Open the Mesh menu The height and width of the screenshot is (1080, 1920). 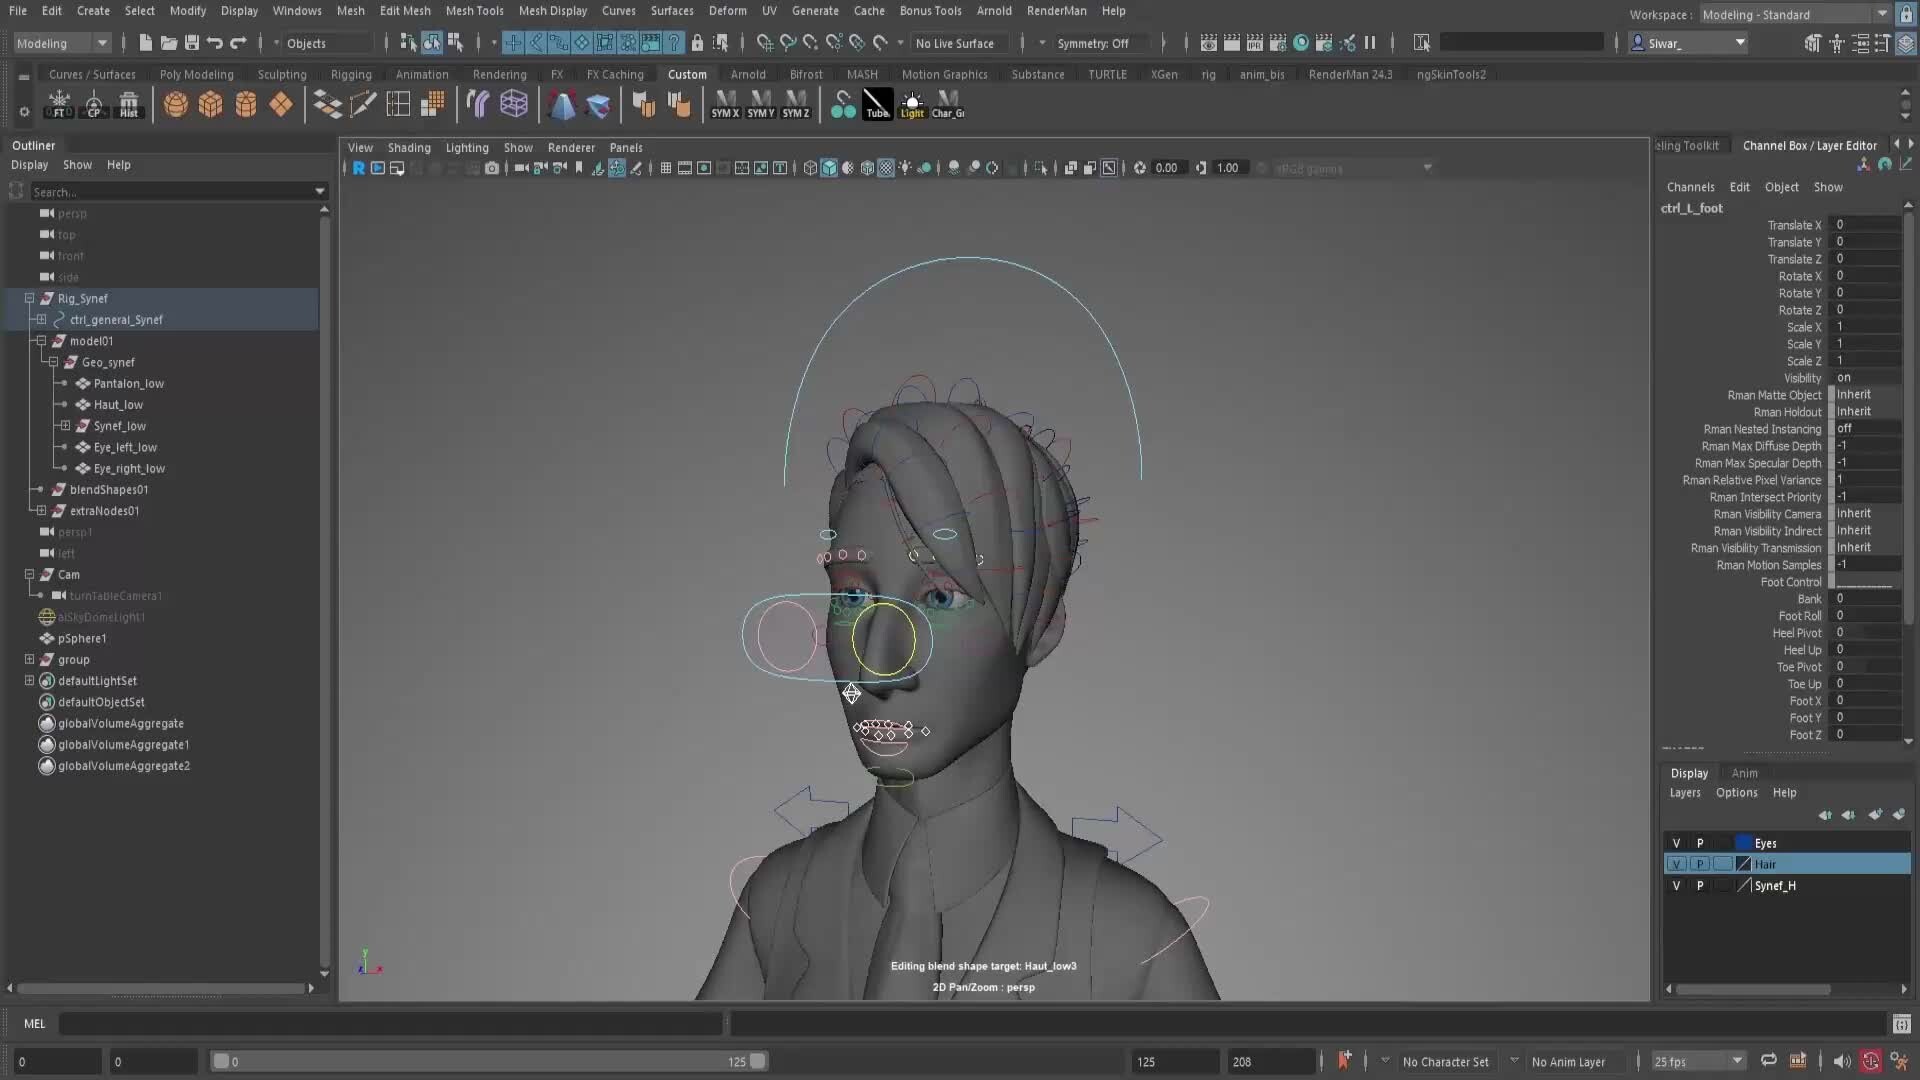351,11
